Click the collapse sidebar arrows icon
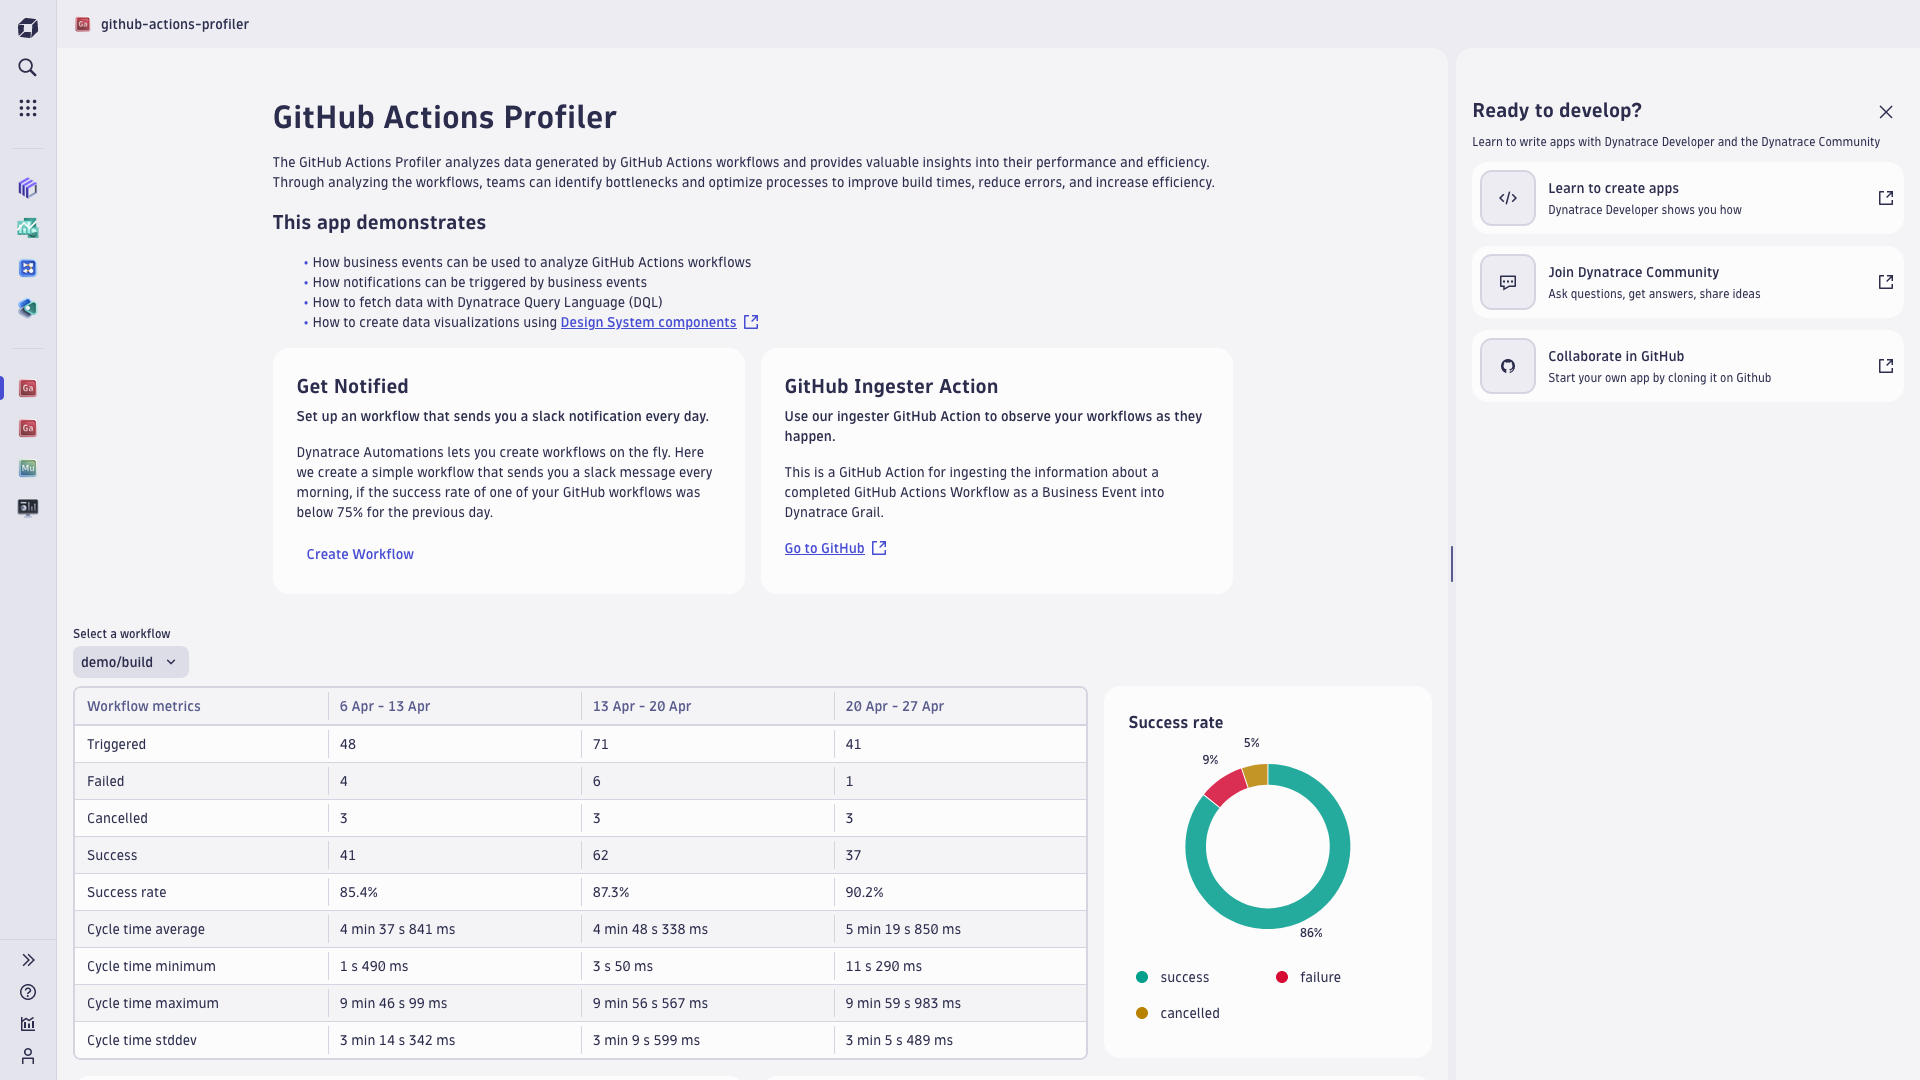This screenshot has height=1080, width=1920. tap(29, 959)
